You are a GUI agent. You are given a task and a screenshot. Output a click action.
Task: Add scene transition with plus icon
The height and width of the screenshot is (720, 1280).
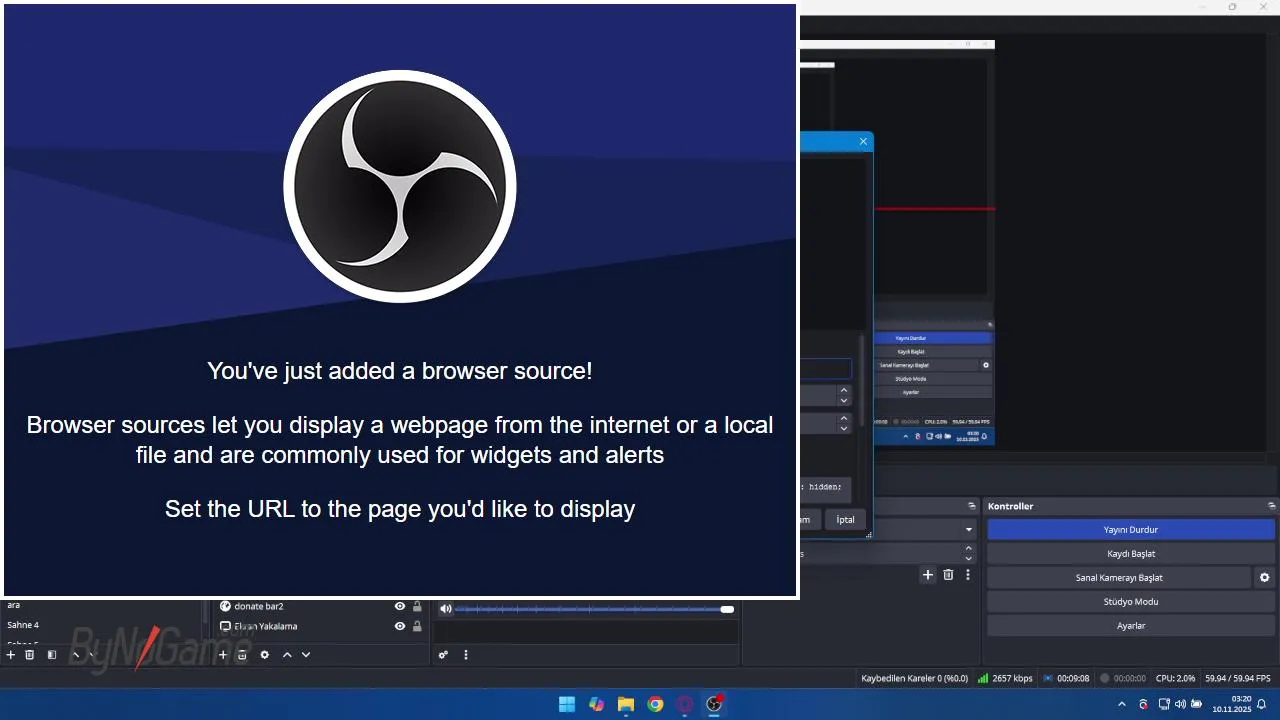coord(928,575)
